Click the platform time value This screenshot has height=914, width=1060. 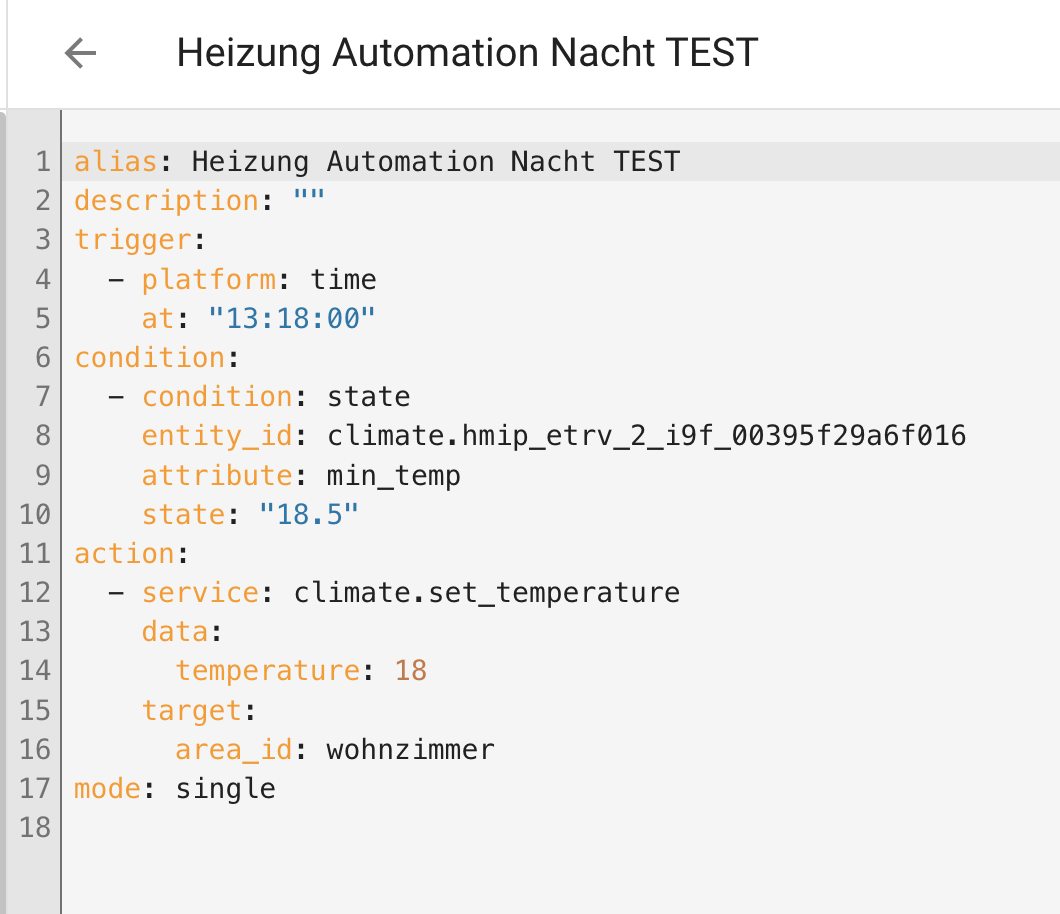pos(343,279)
